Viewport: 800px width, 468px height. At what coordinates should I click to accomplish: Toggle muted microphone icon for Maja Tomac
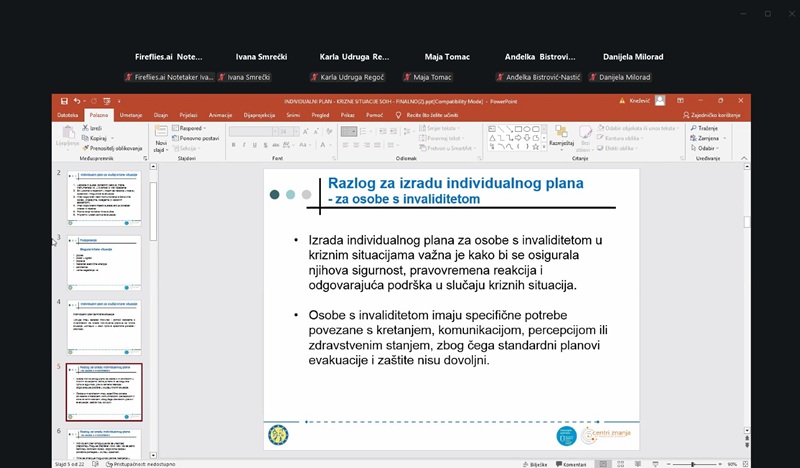coord(408,77)
